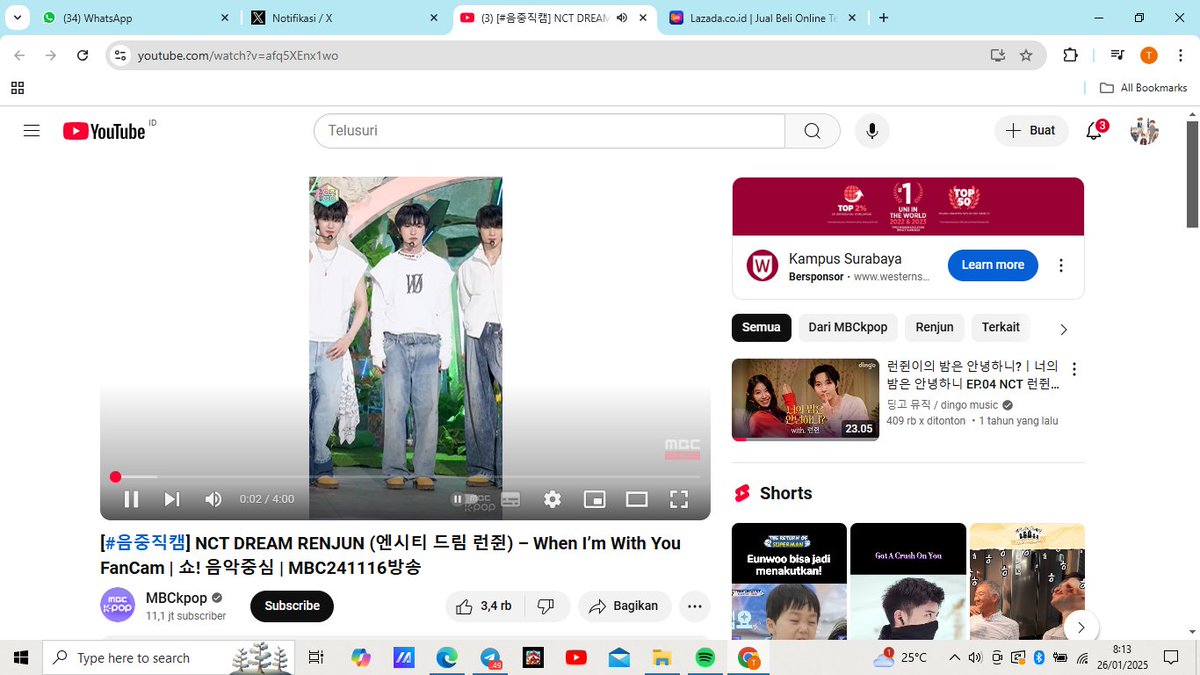Go to YouTube home via logo
1200x675 pixels.
click(104, 131)
